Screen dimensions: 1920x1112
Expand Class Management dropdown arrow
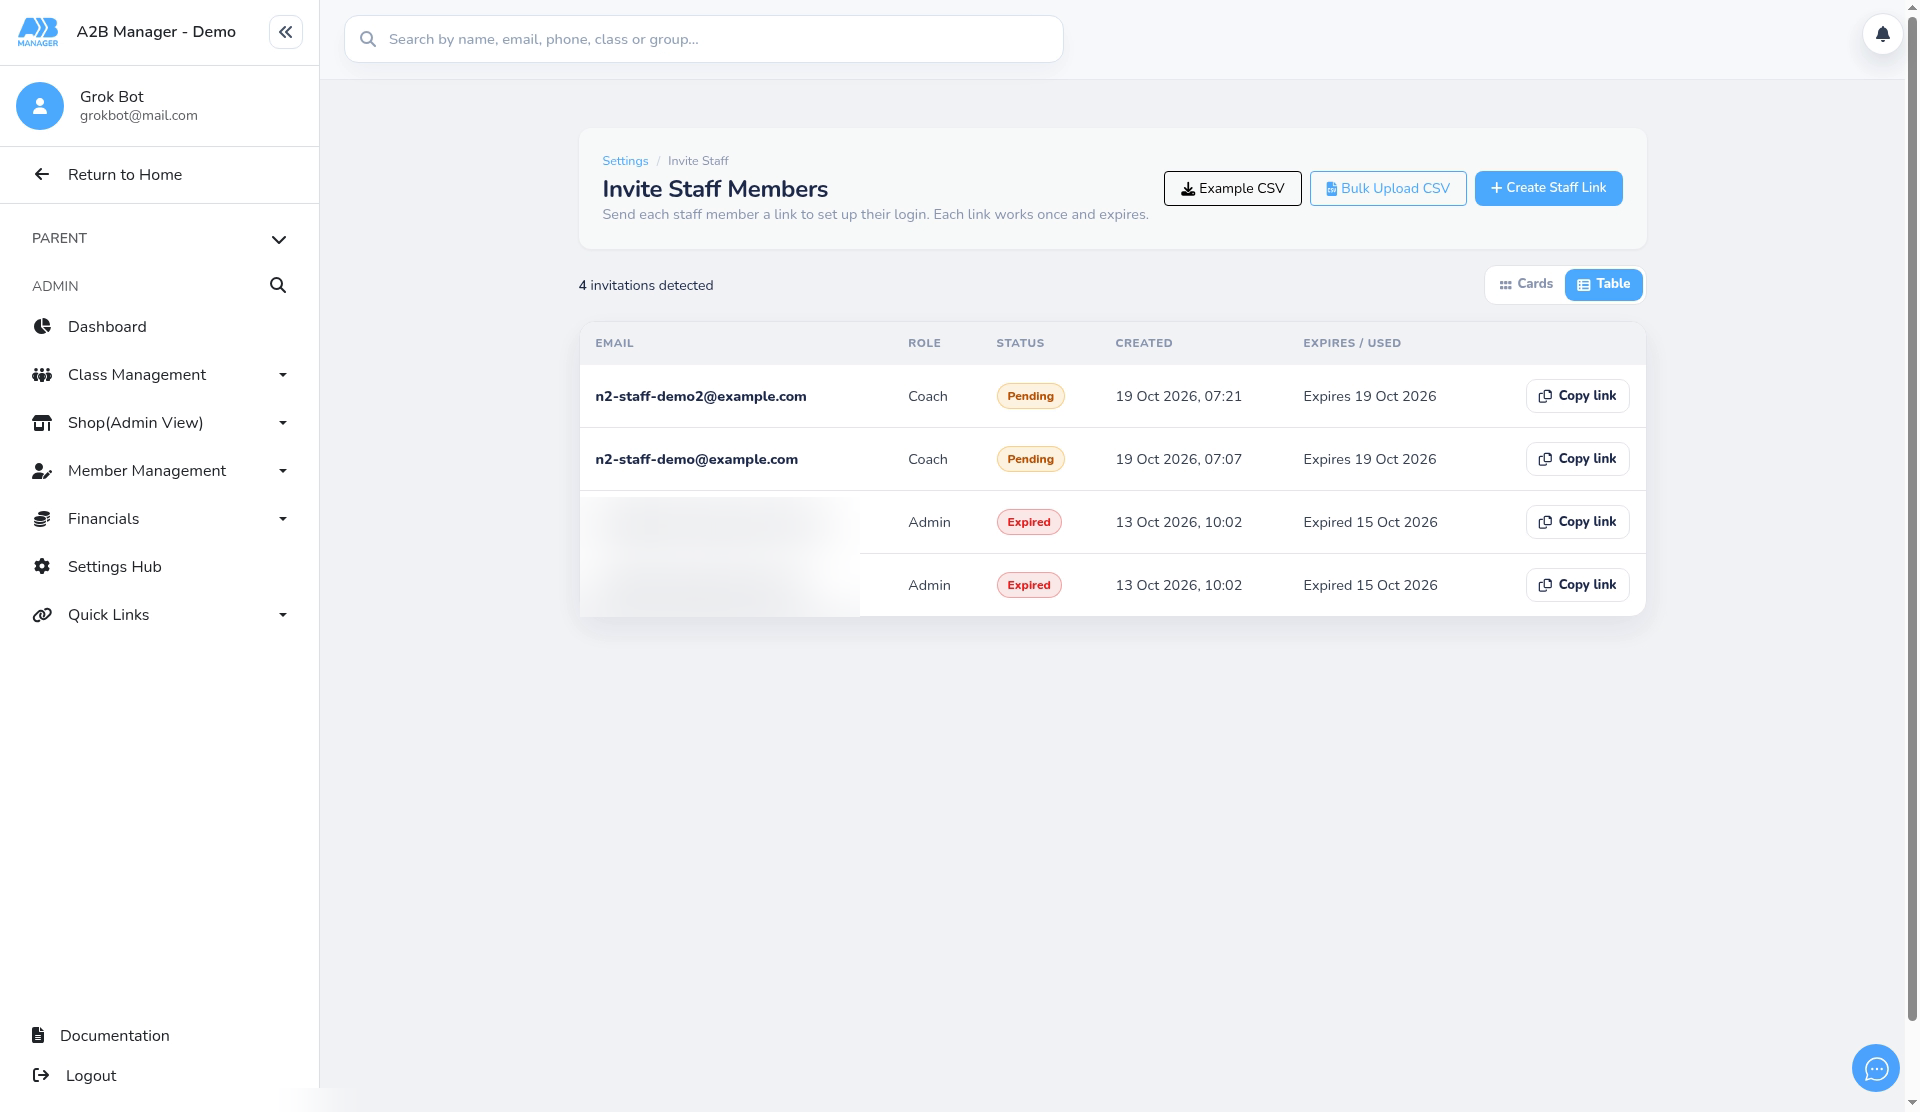pyautogui.click(x=283, y=375)
